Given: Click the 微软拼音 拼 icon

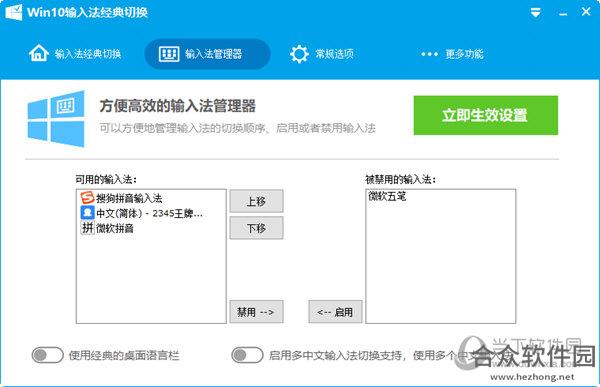Looking at the screenshot, I should [x=87, y=228].
